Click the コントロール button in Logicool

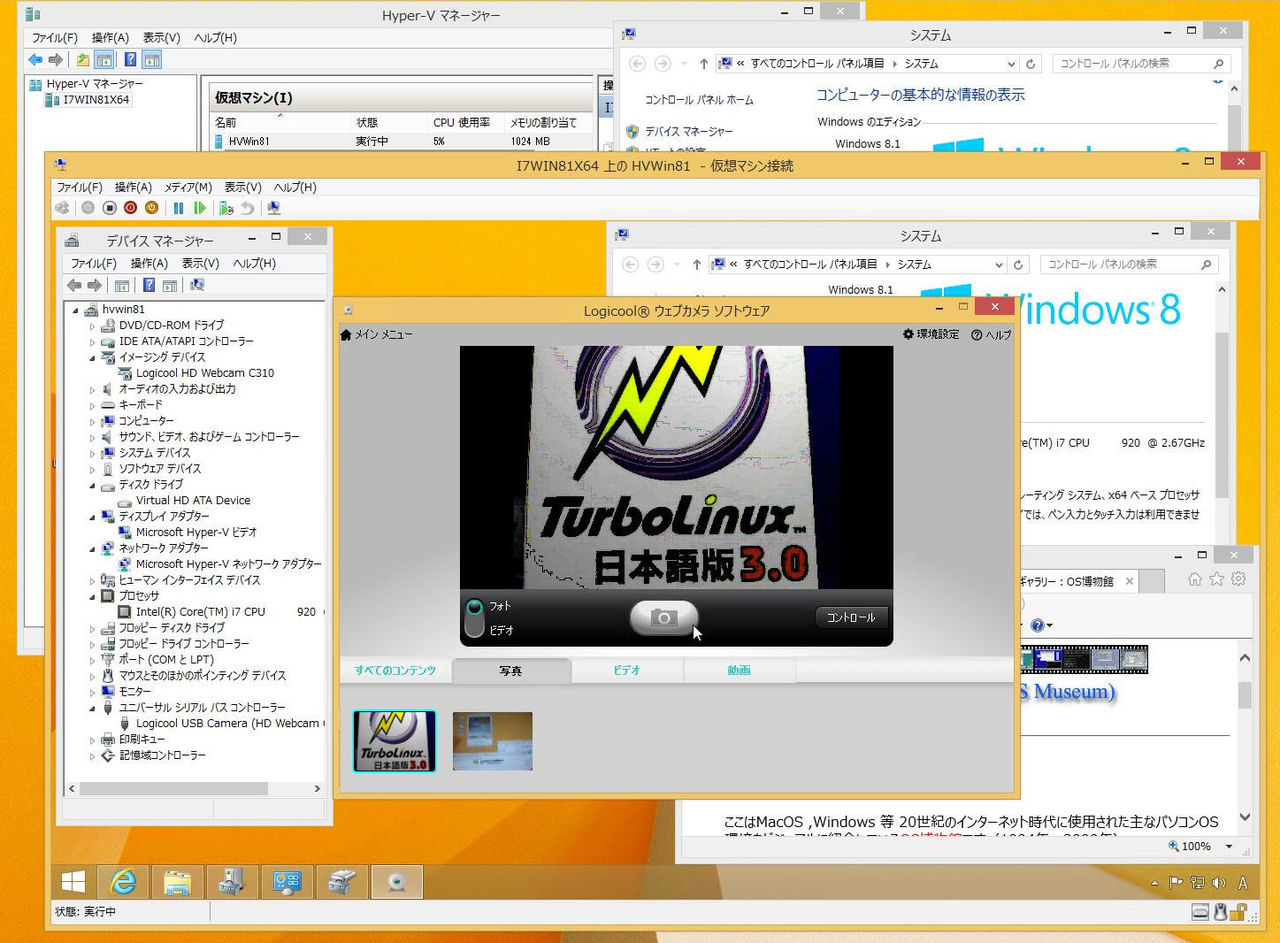point(851,618)
